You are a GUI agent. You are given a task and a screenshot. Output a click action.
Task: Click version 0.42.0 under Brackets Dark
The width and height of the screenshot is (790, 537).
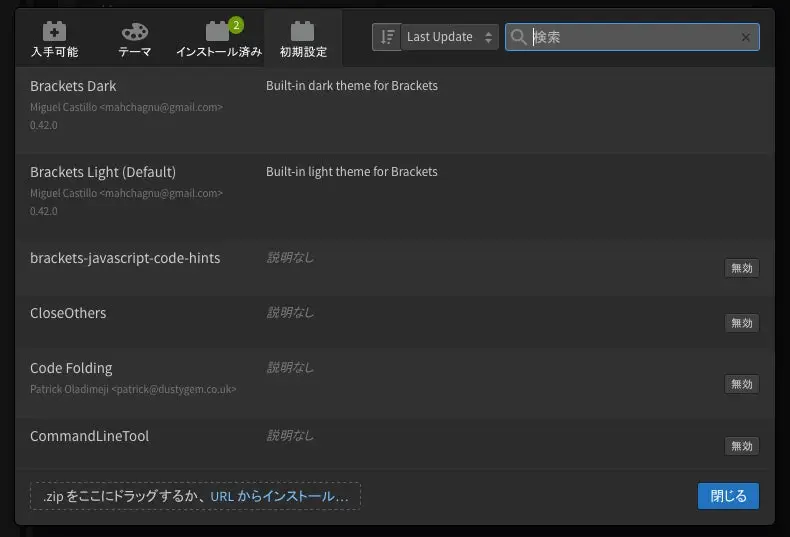pyautogui.click(x=43, y=125)
